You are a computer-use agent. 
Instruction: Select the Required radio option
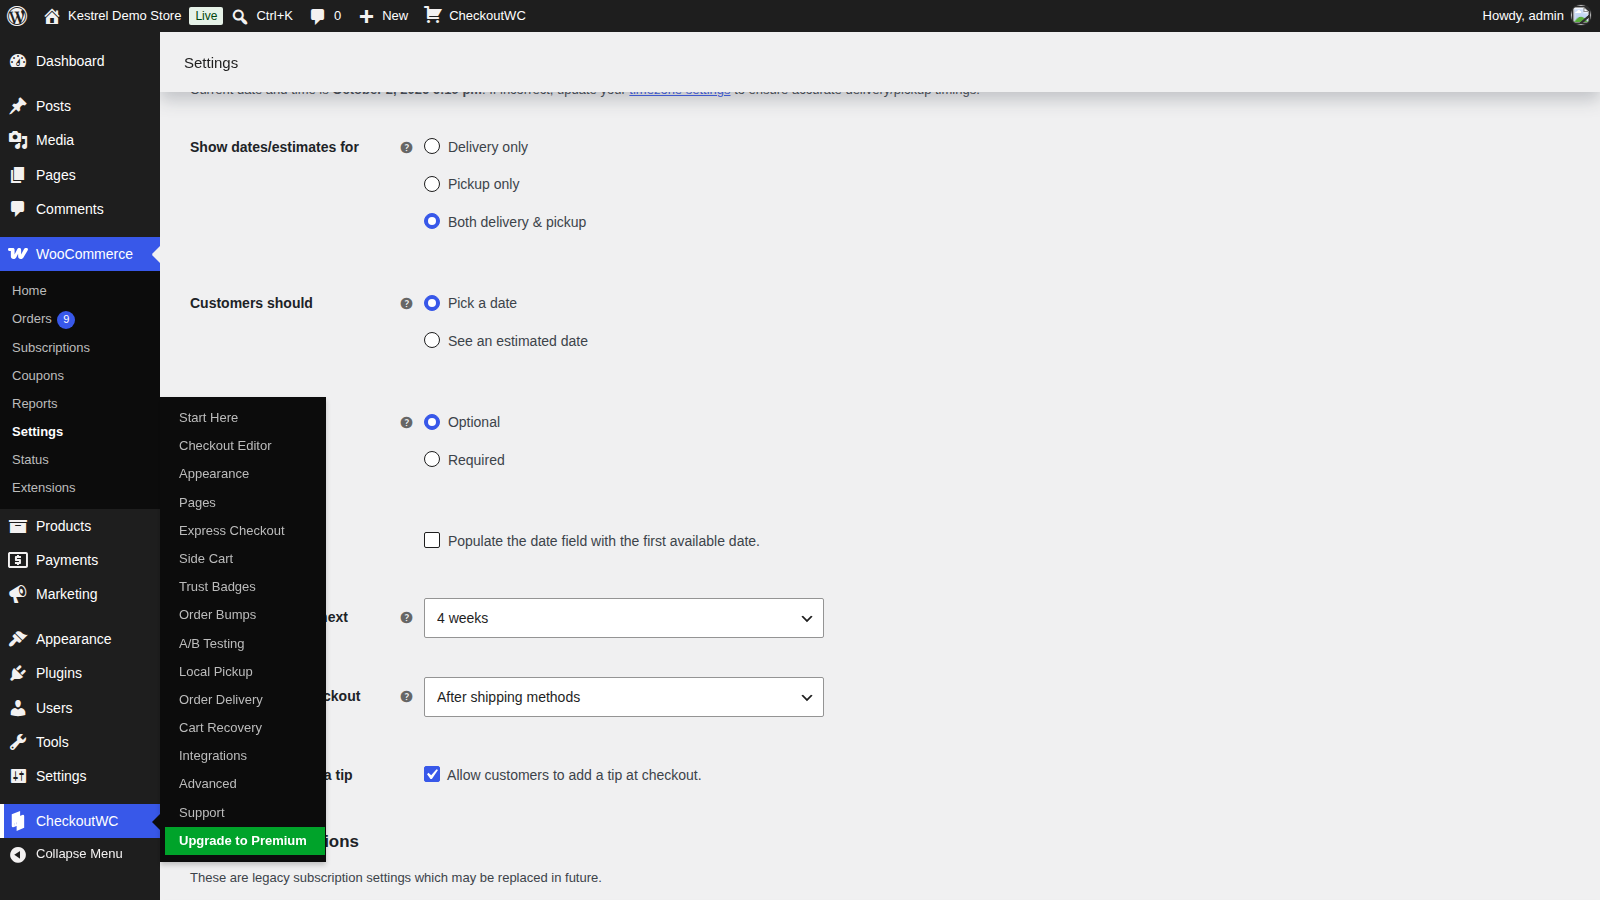tap(432, 459)
